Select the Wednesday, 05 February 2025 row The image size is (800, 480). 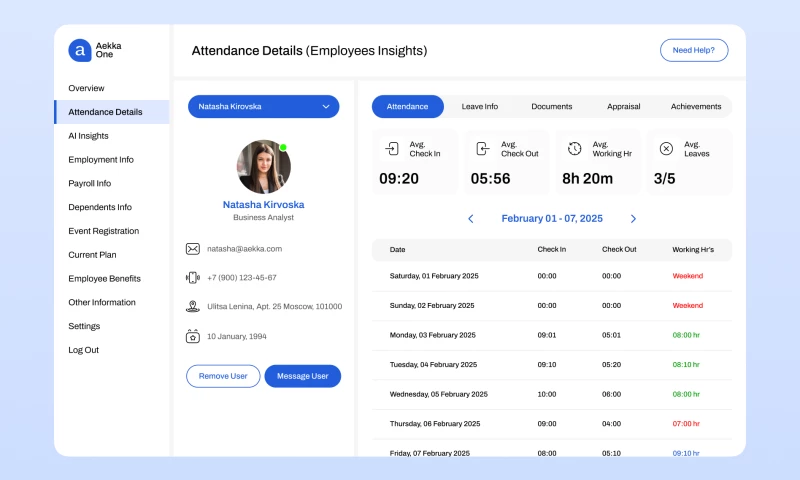(552, 394)
